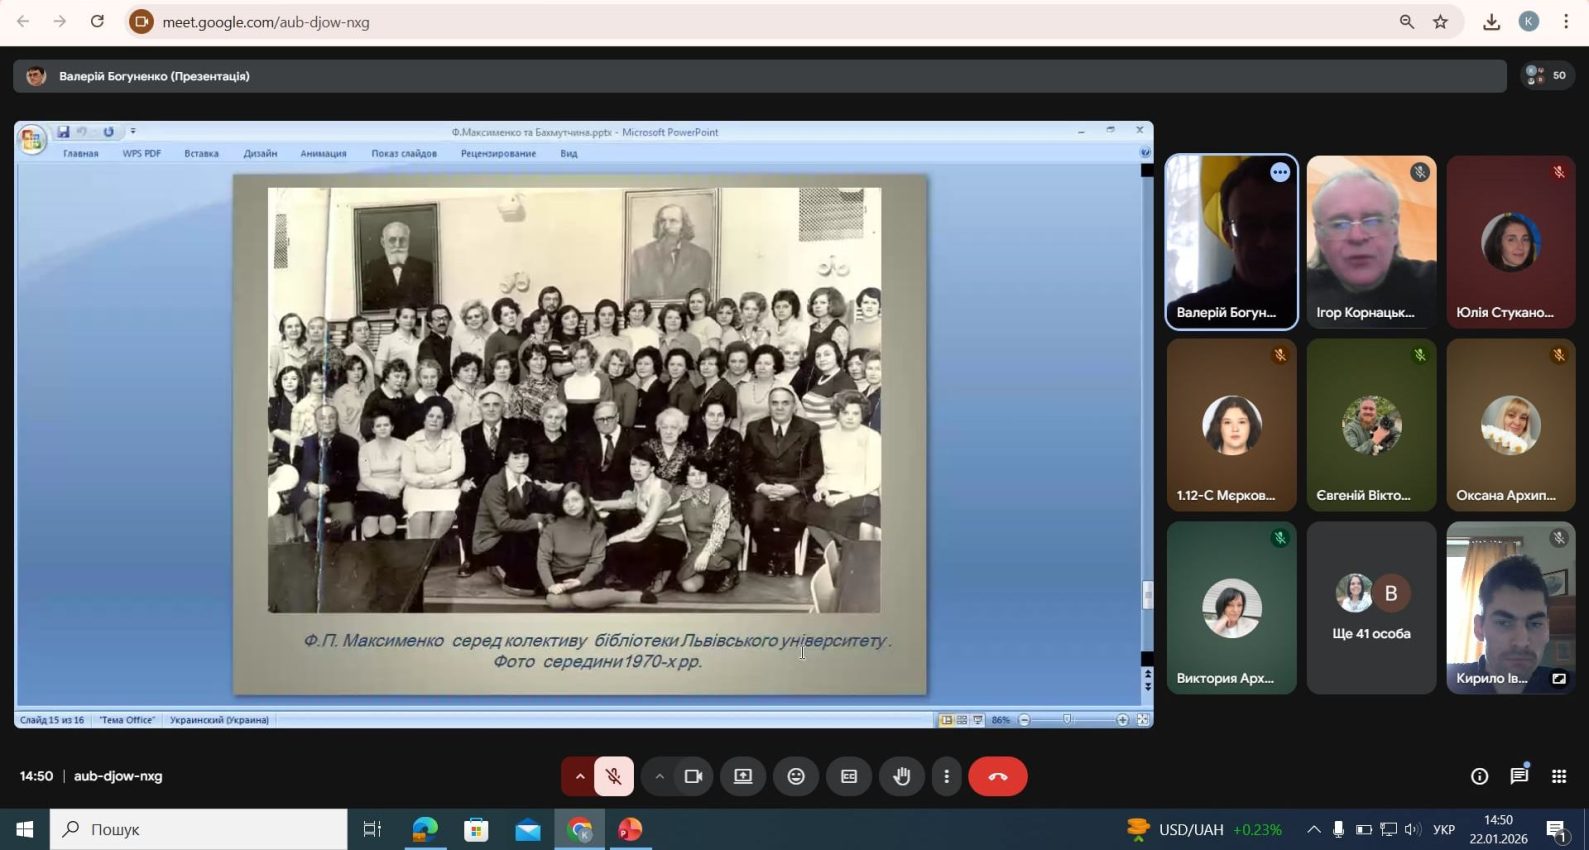1589x850 pixels.
Task: Click the Windows taskbar Пошук search field
Action: (x=199, y=829)
